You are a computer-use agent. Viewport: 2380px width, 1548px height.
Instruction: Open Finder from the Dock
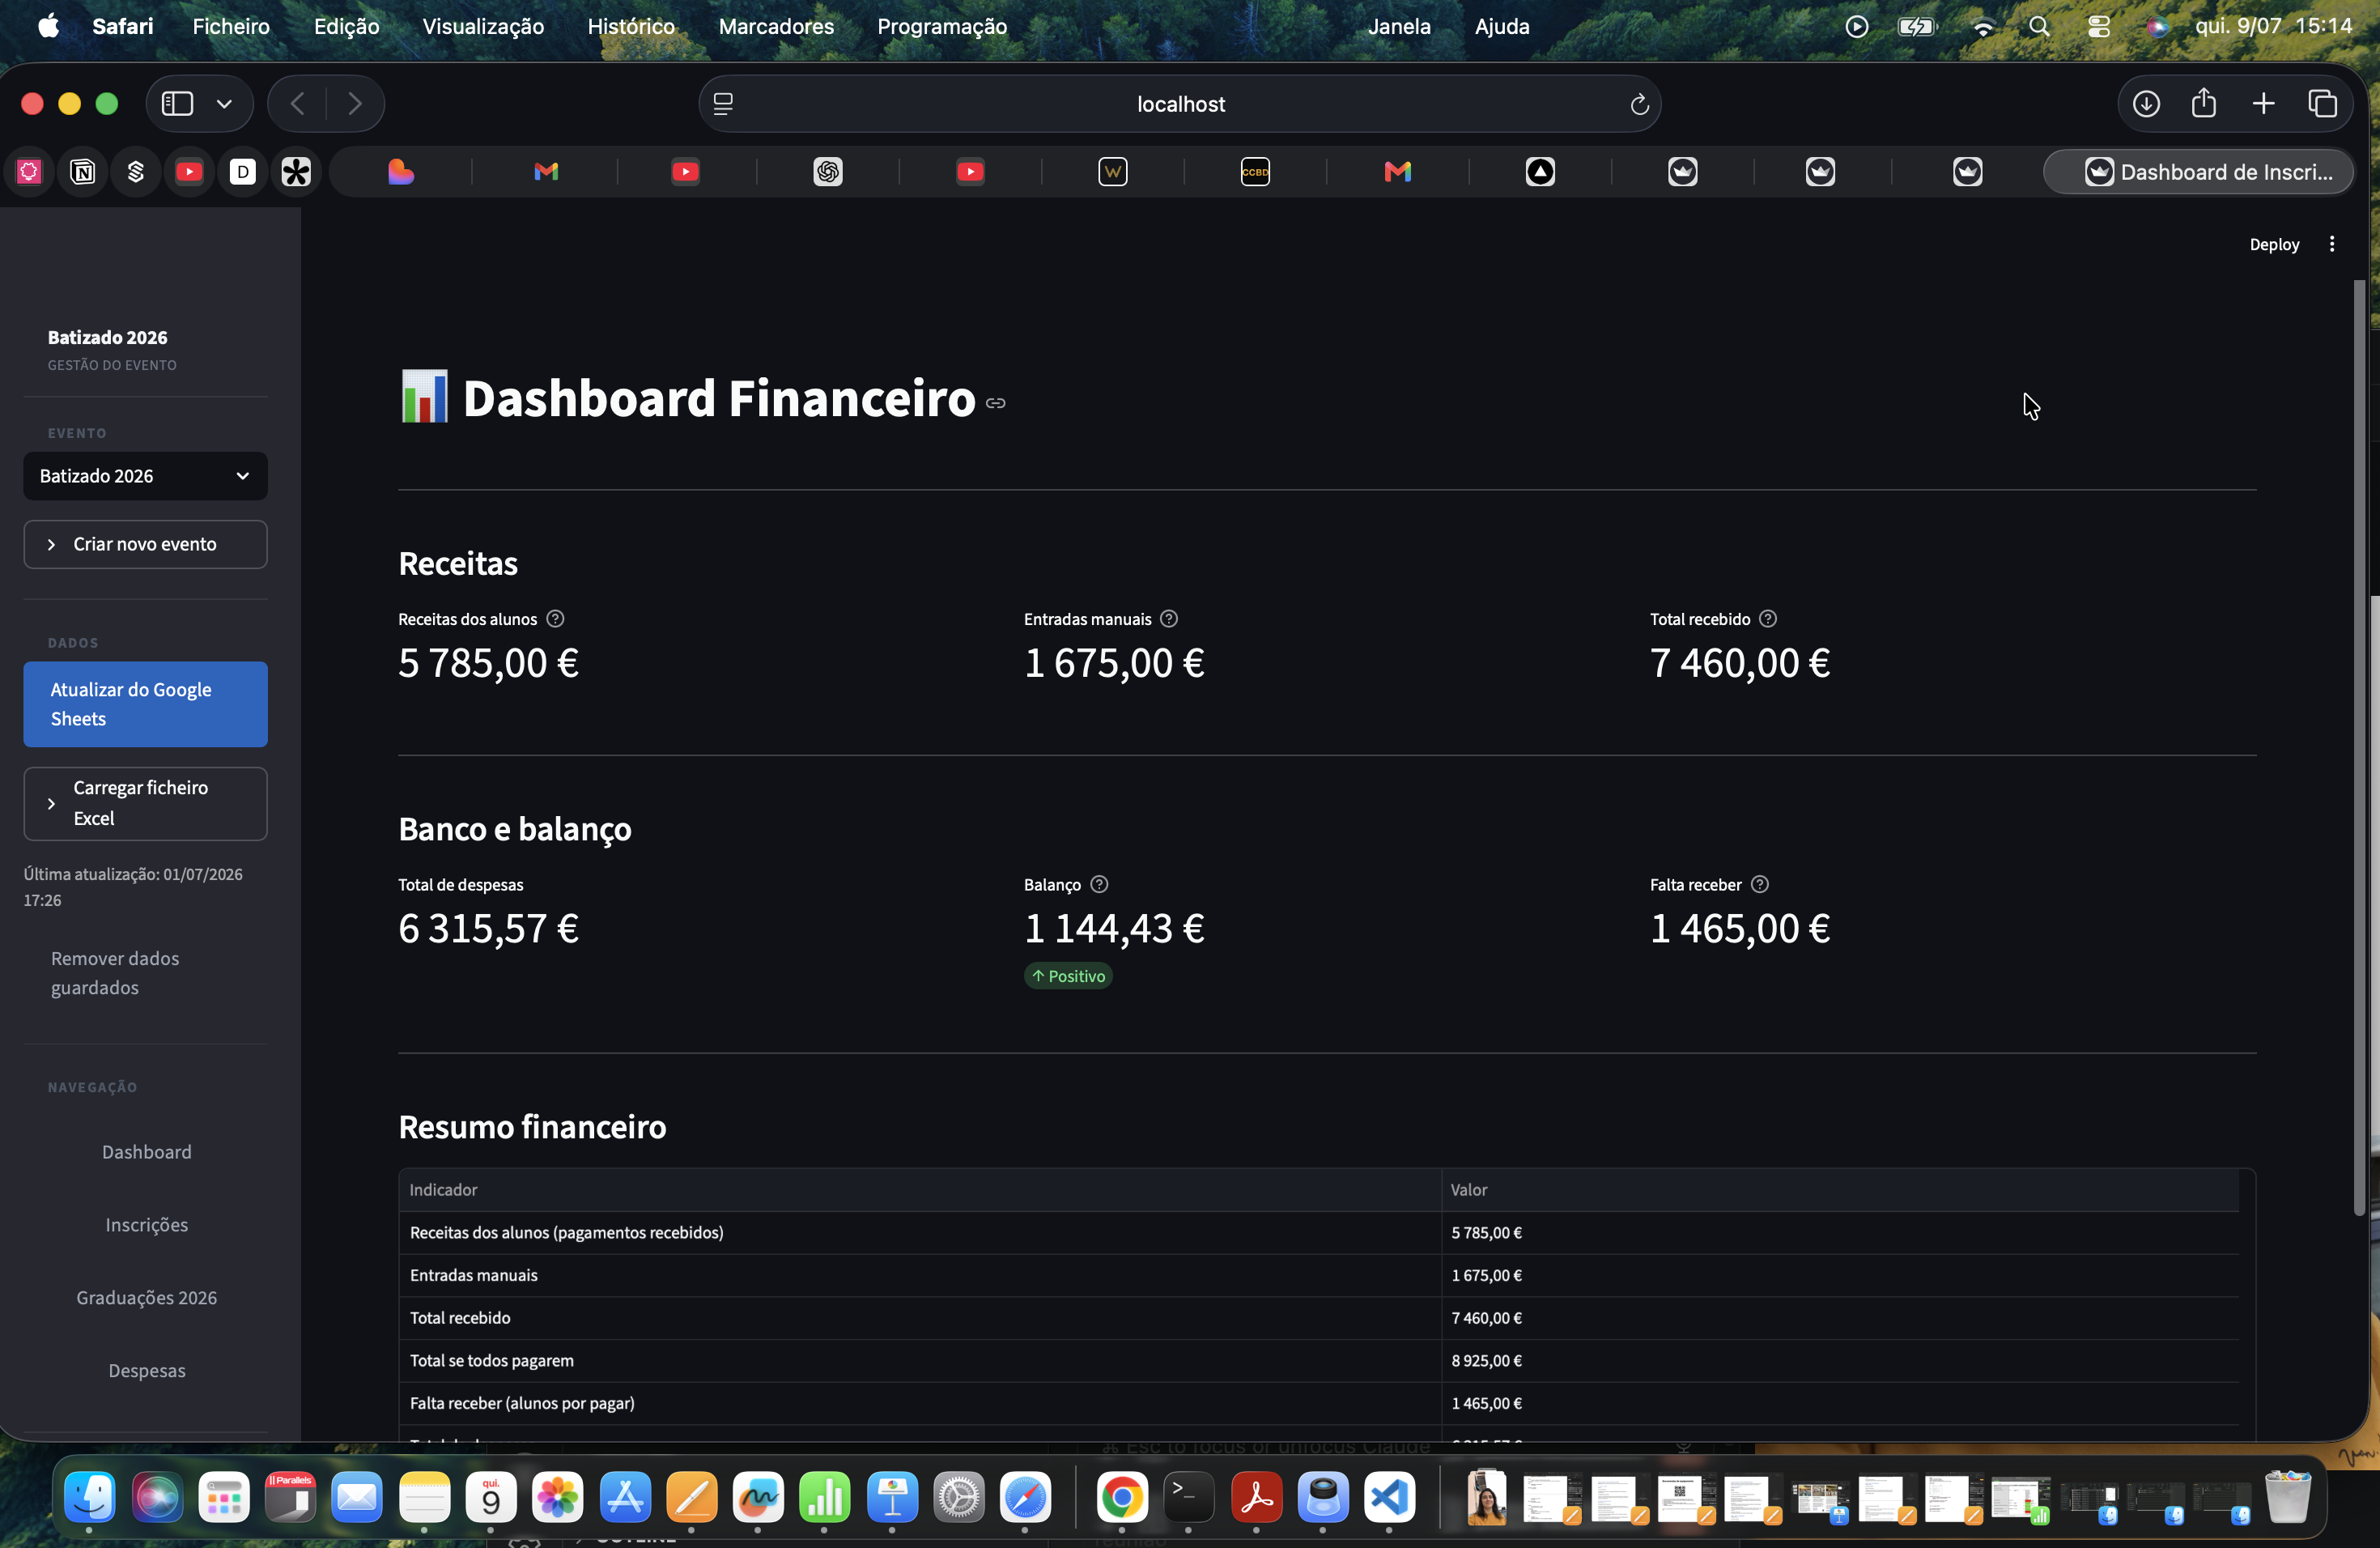click(x=90, y=1497)
